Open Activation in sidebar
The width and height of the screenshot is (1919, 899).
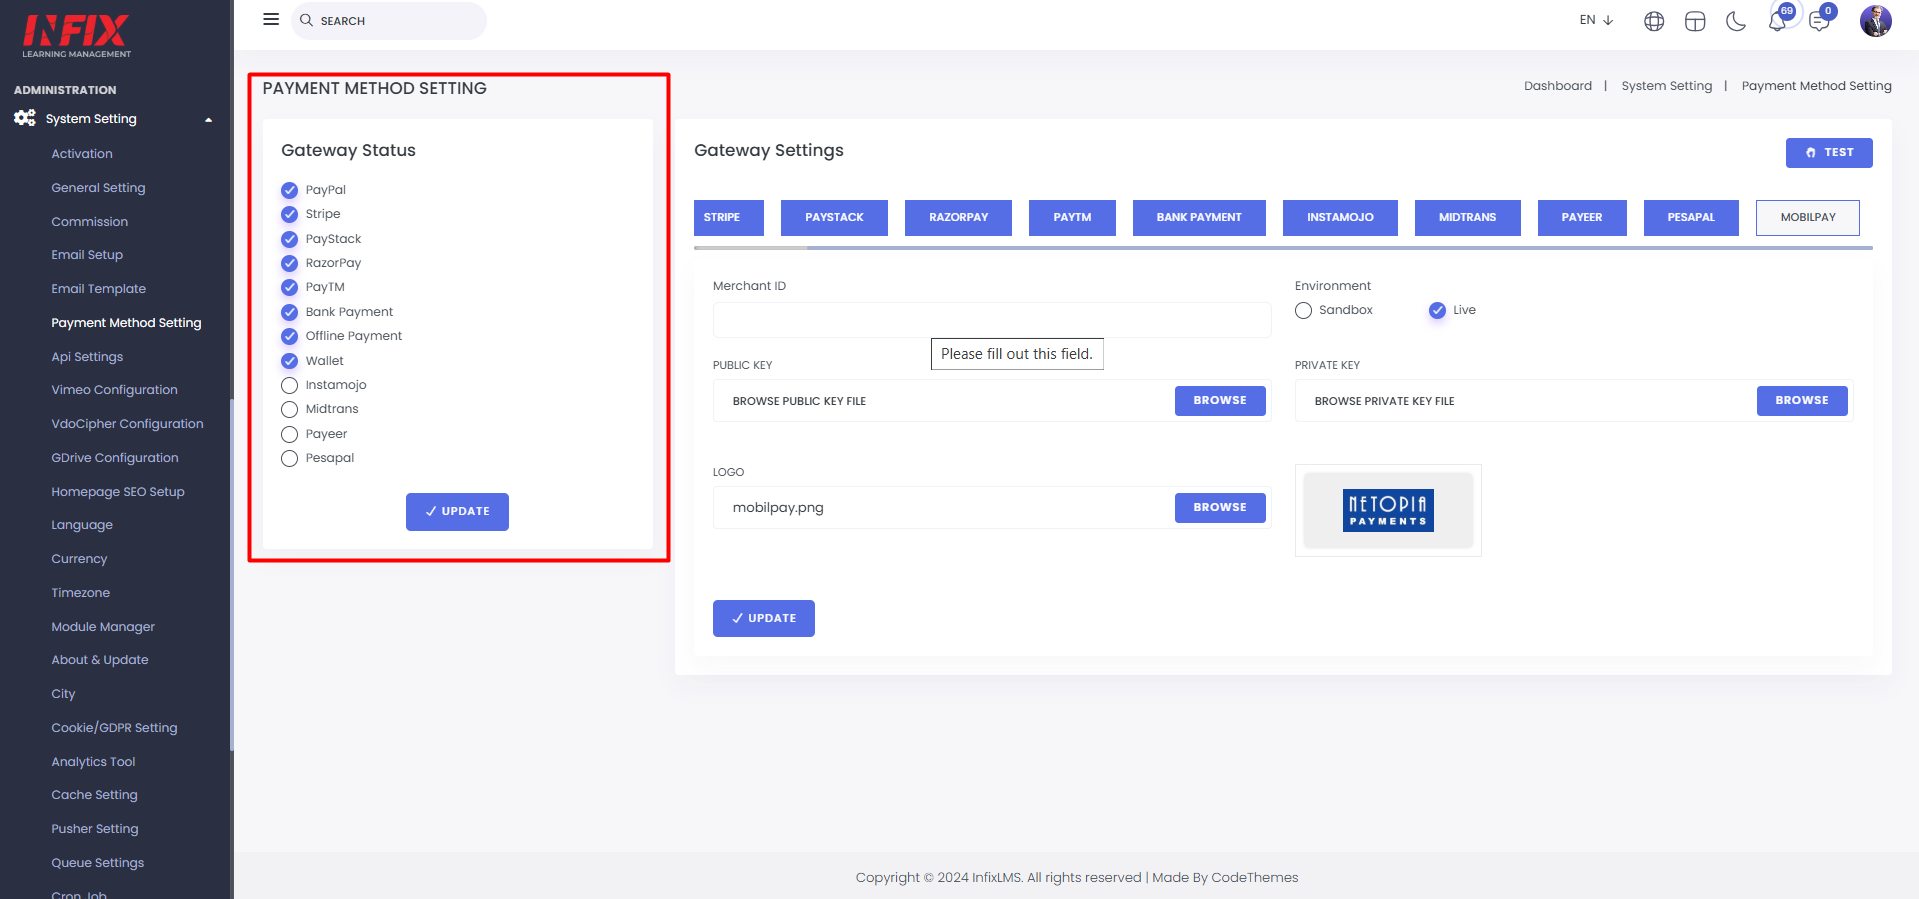pos(82,154)
